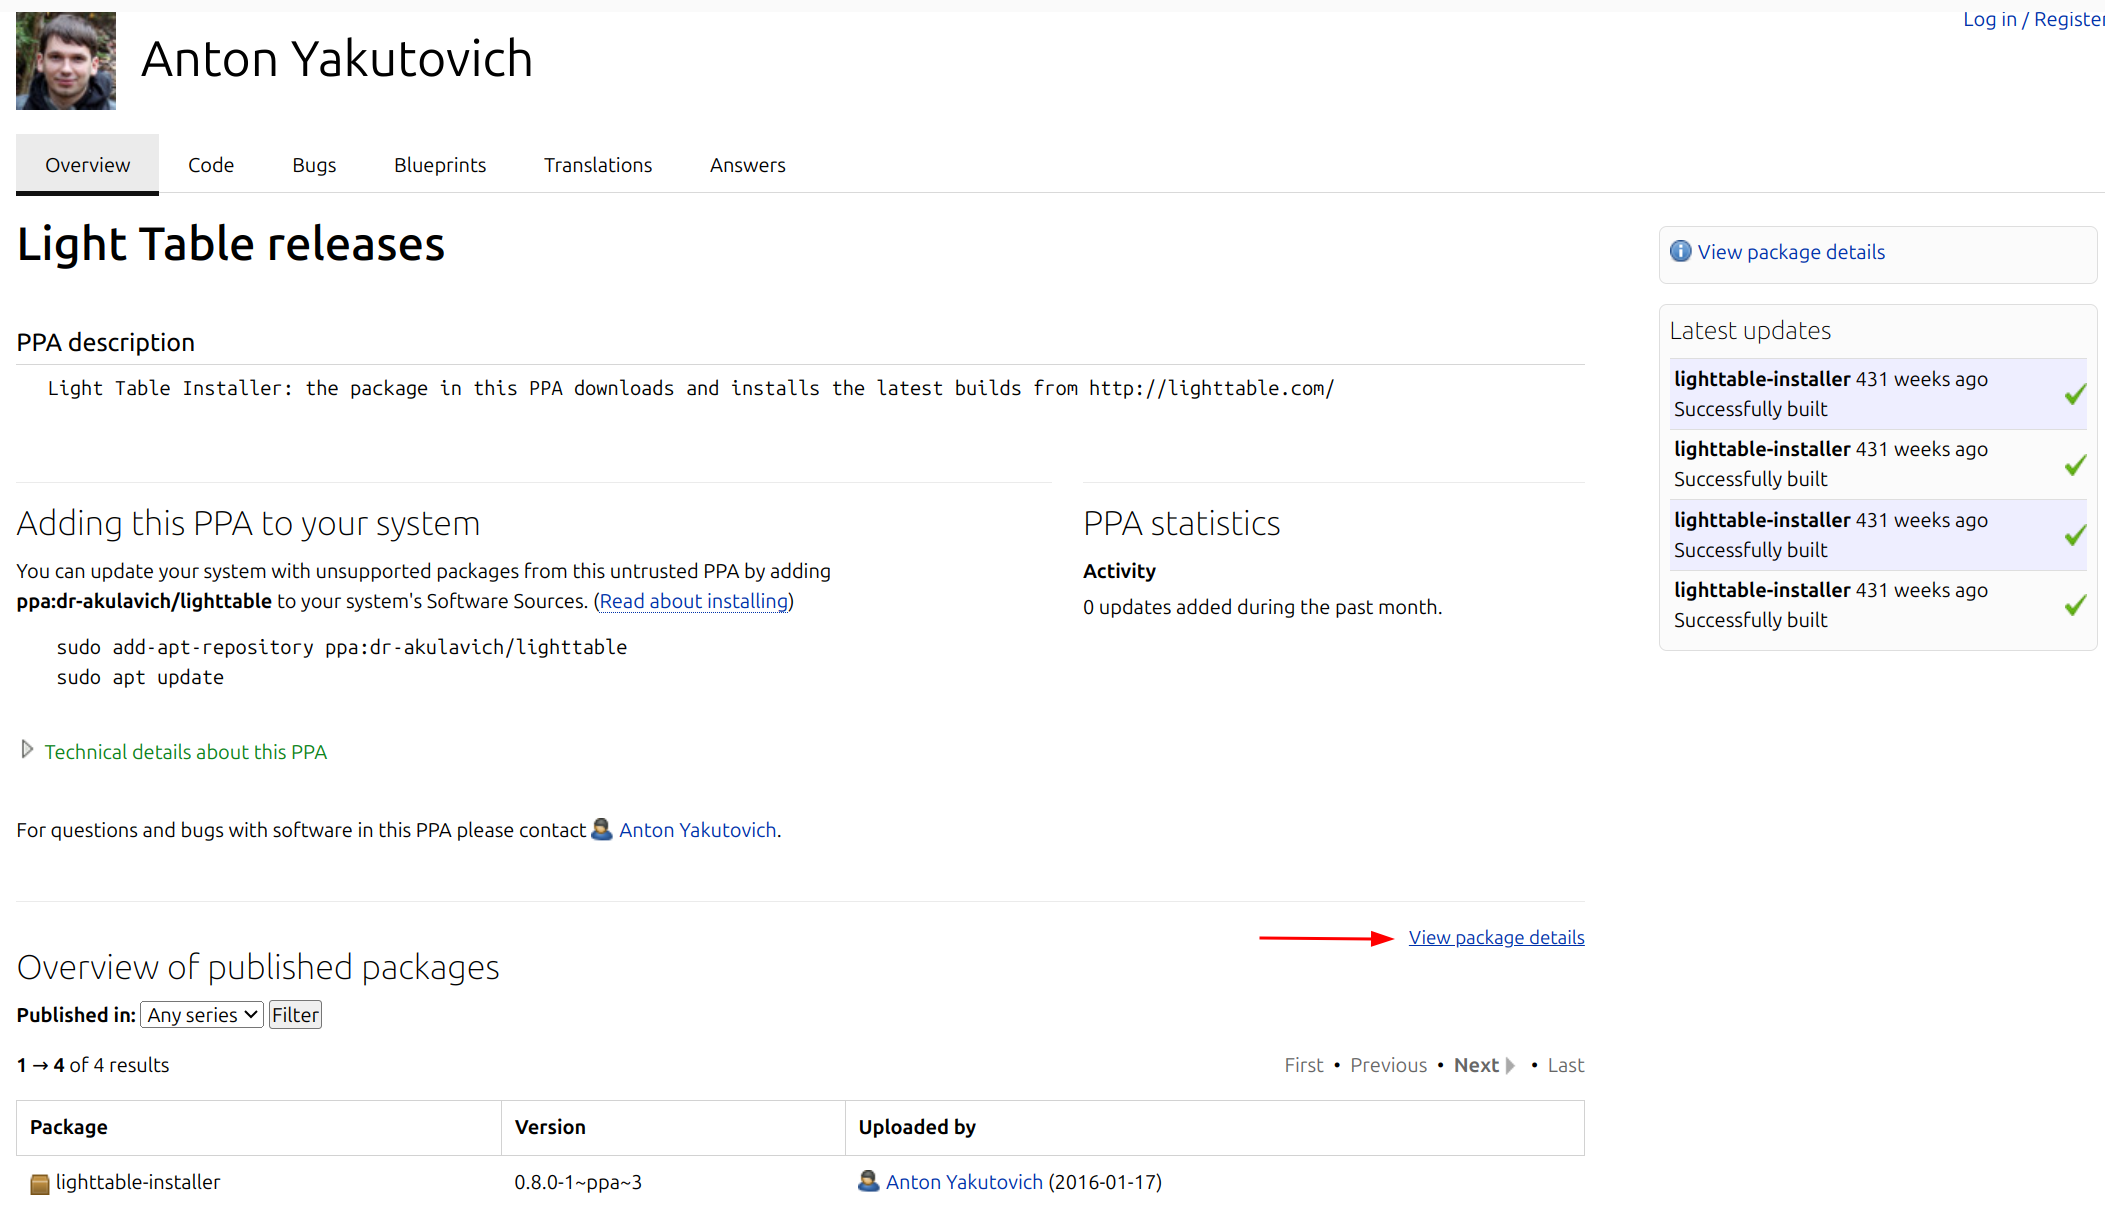Switch to the Bugs tab
Viewport: 2105px width, 1205px height.
[314, 165]
